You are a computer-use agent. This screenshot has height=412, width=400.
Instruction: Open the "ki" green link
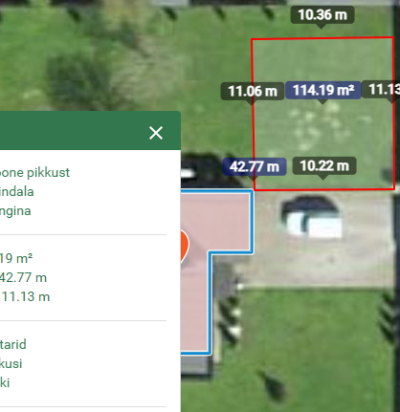pyautogui.click(x=5, y=383)
